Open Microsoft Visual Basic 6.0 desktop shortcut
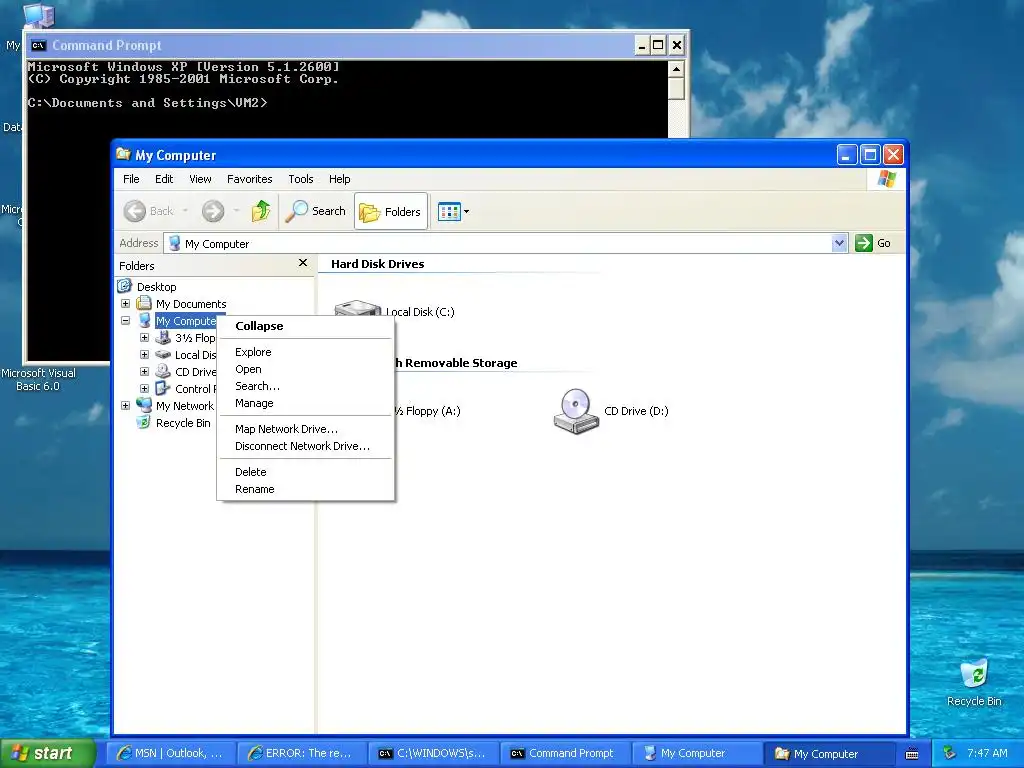1024x768 pixels. tap(38, 380)
